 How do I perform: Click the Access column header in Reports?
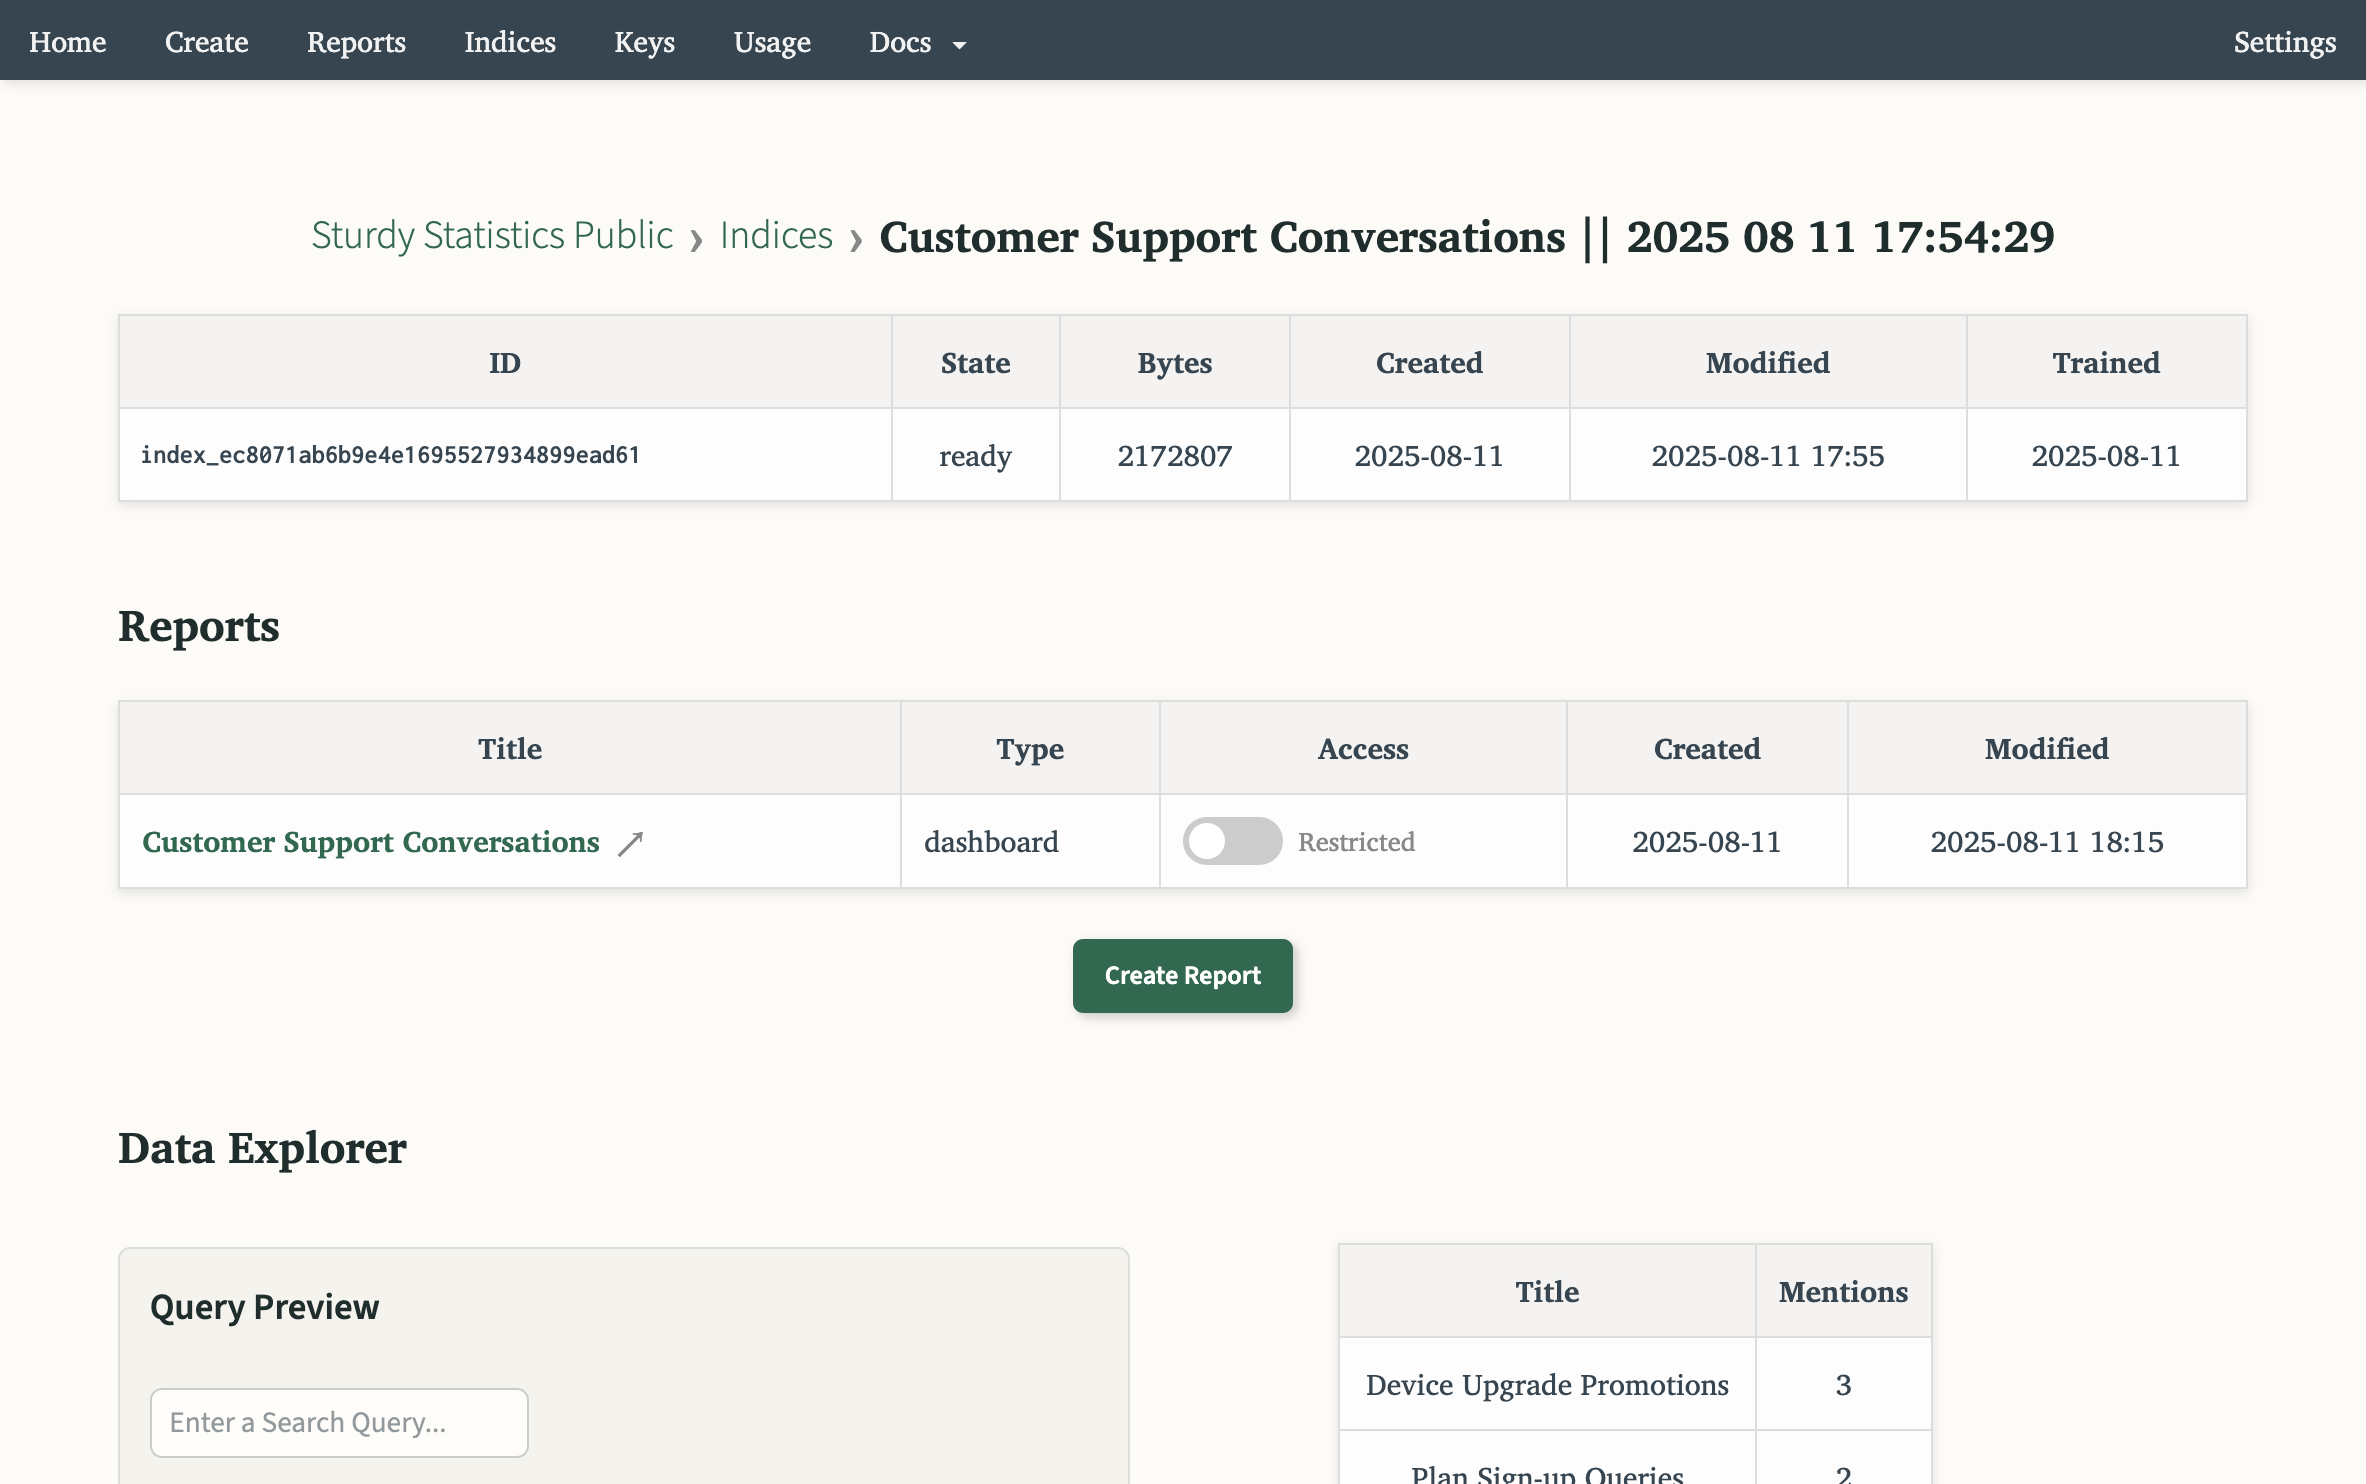click(1362, 748)
